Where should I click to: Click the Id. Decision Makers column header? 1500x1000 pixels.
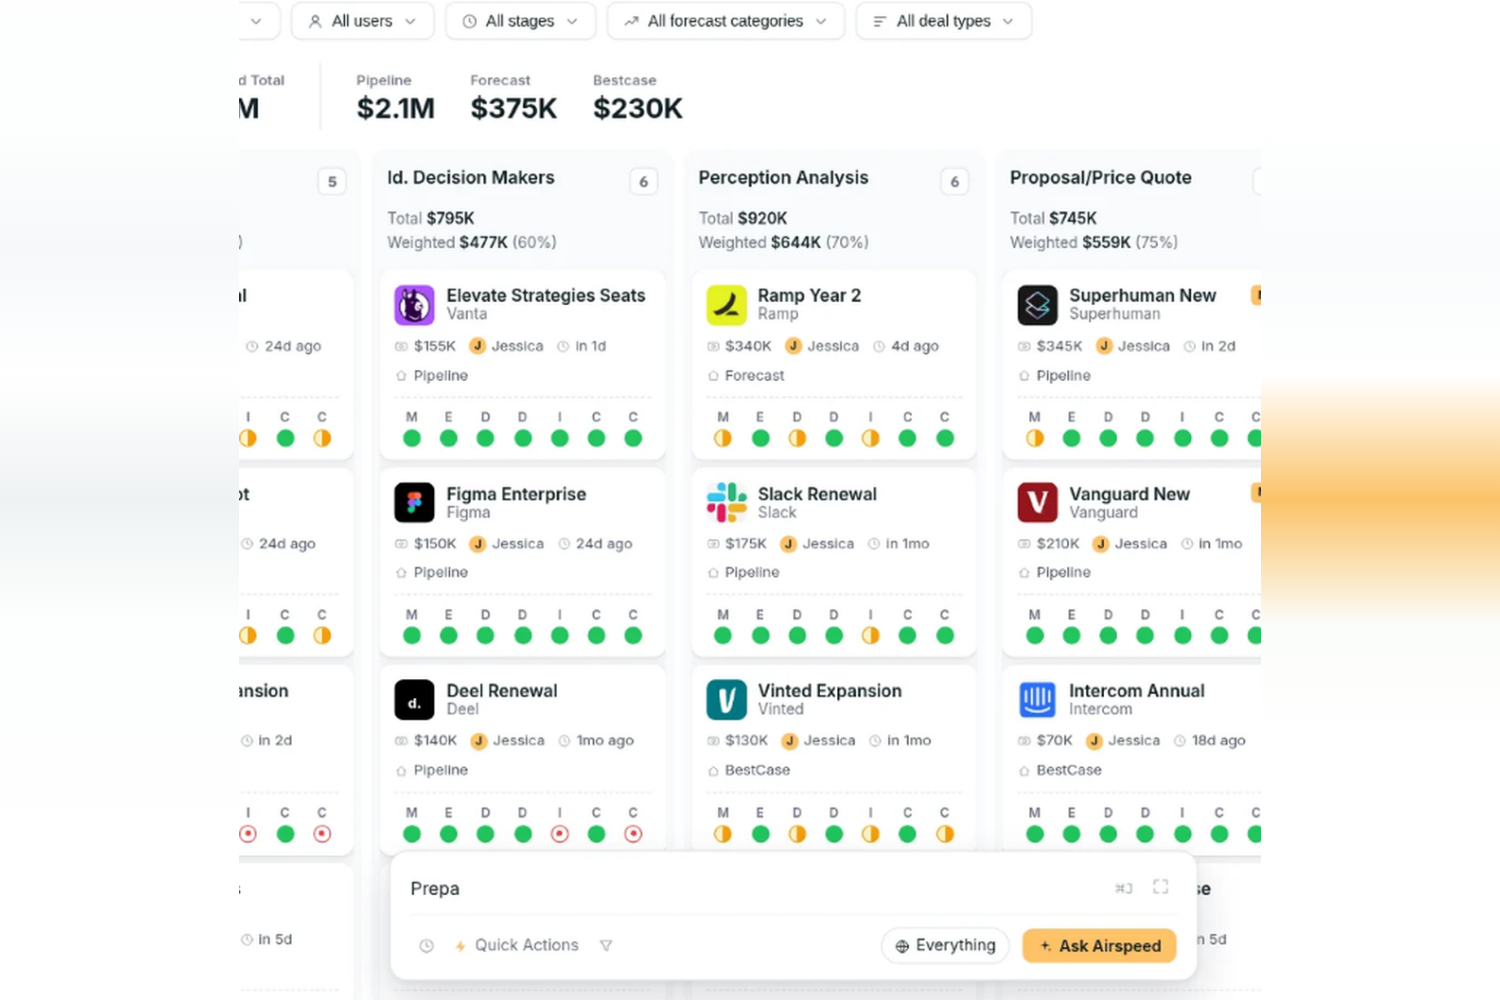(x=470, y=178)
